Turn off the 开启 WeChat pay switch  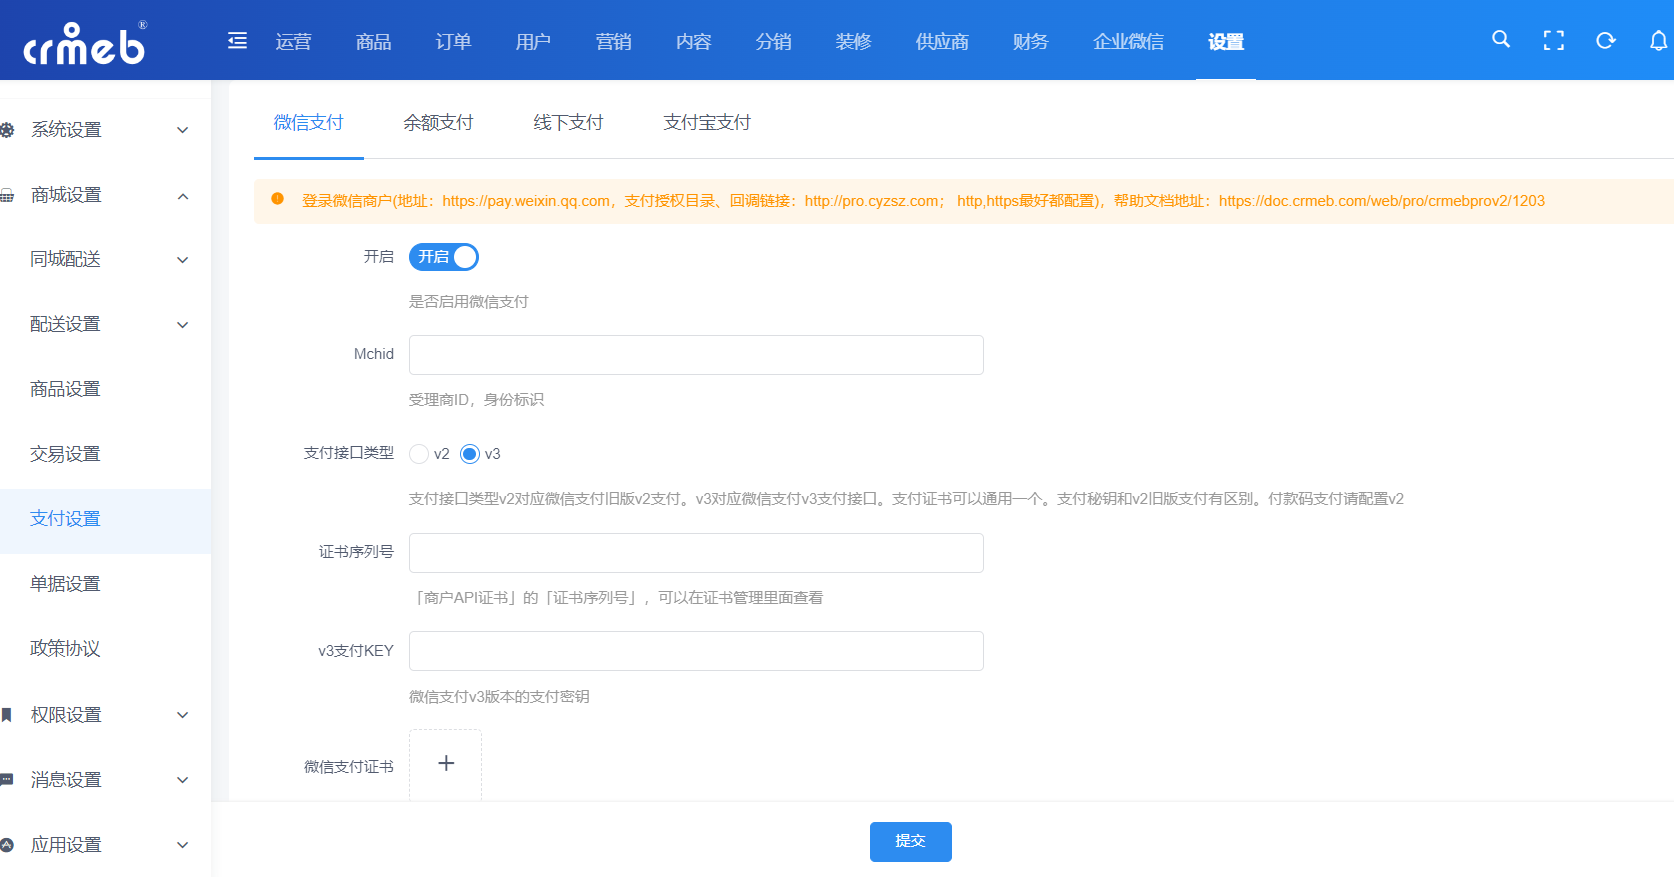pos(444,257)
